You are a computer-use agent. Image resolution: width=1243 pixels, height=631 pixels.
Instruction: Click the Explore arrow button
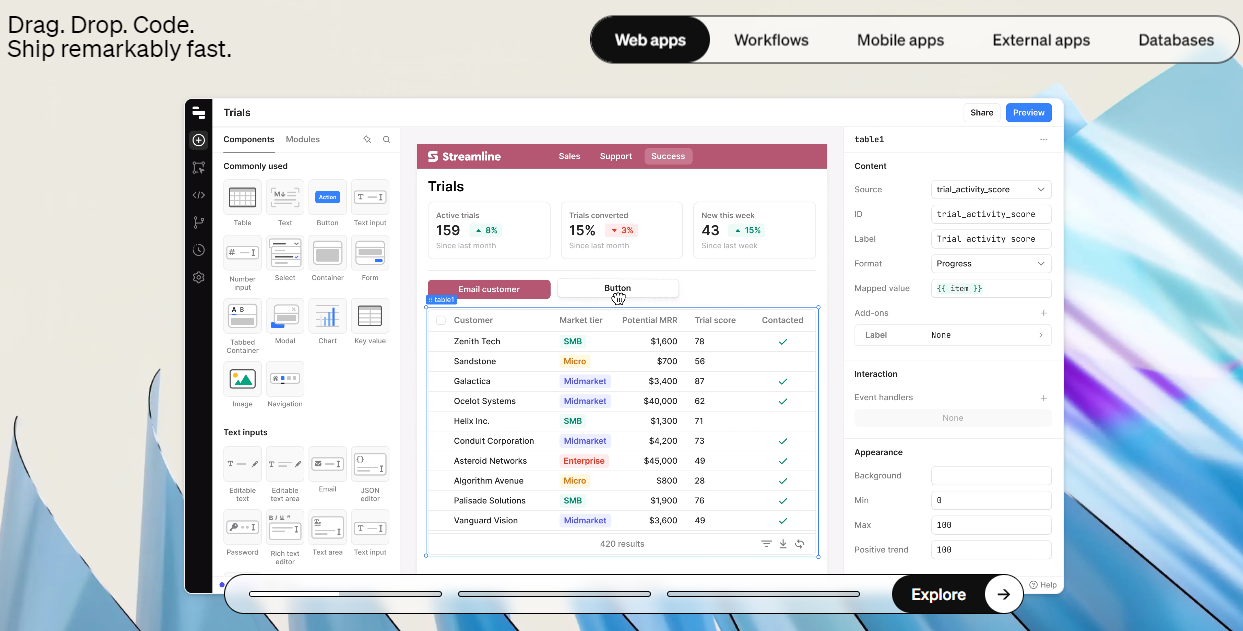[x=1003, y=594]
